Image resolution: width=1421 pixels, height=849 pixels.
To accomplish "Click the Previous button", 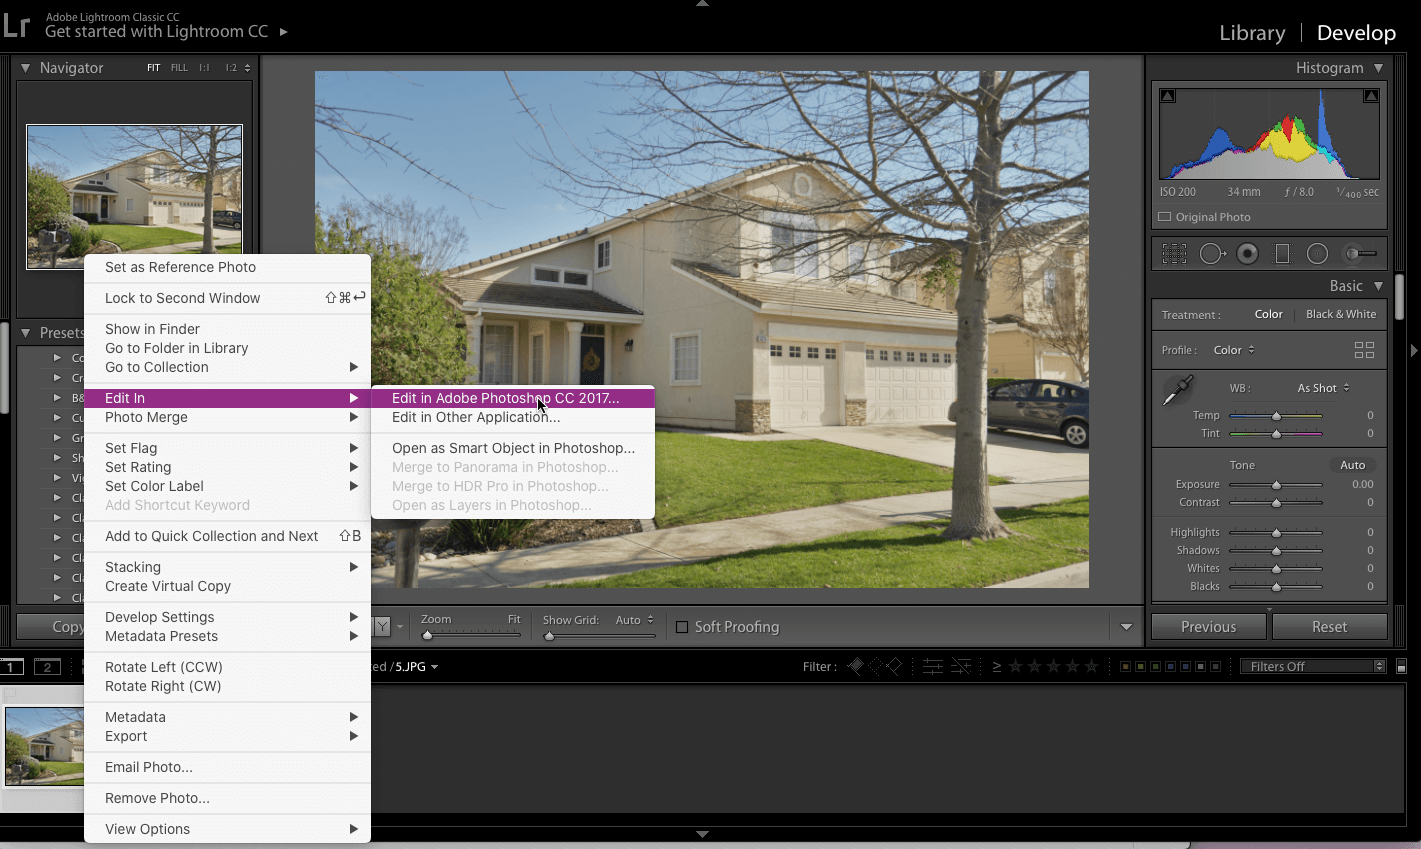I will pos(1208,626).
